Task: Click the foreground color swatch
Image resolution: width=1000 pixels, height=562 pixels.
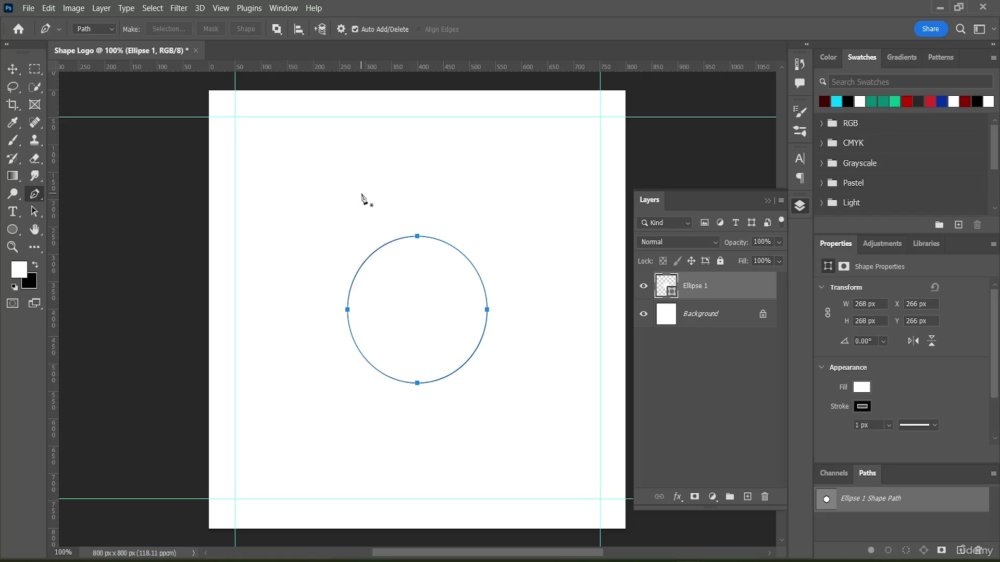Action: pos(19,269)
